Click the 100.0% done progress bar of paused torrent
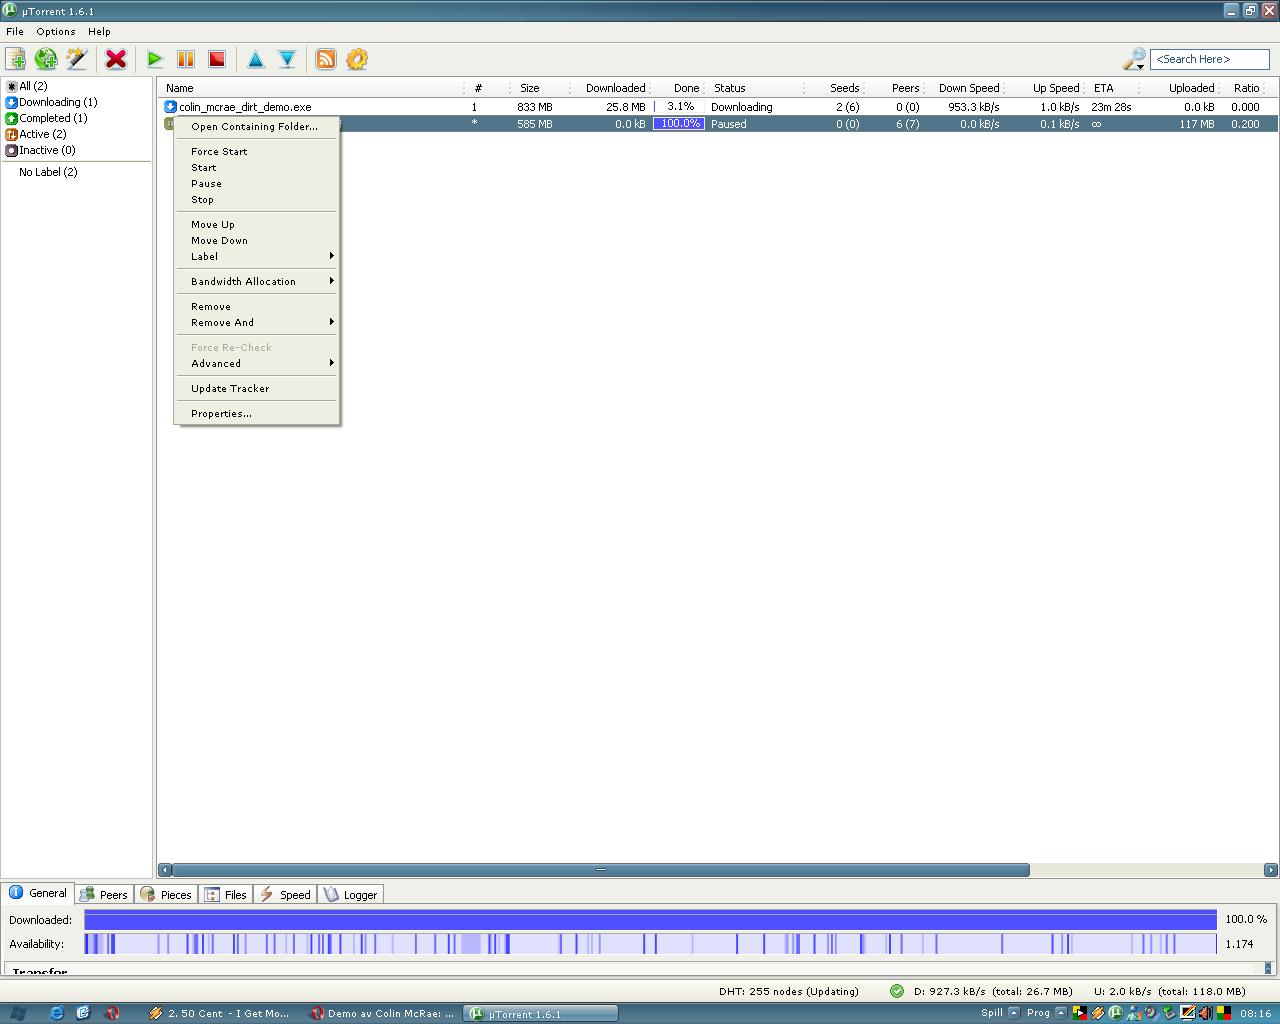Viewport: 1280px width, 1024px height. [678, 124]
